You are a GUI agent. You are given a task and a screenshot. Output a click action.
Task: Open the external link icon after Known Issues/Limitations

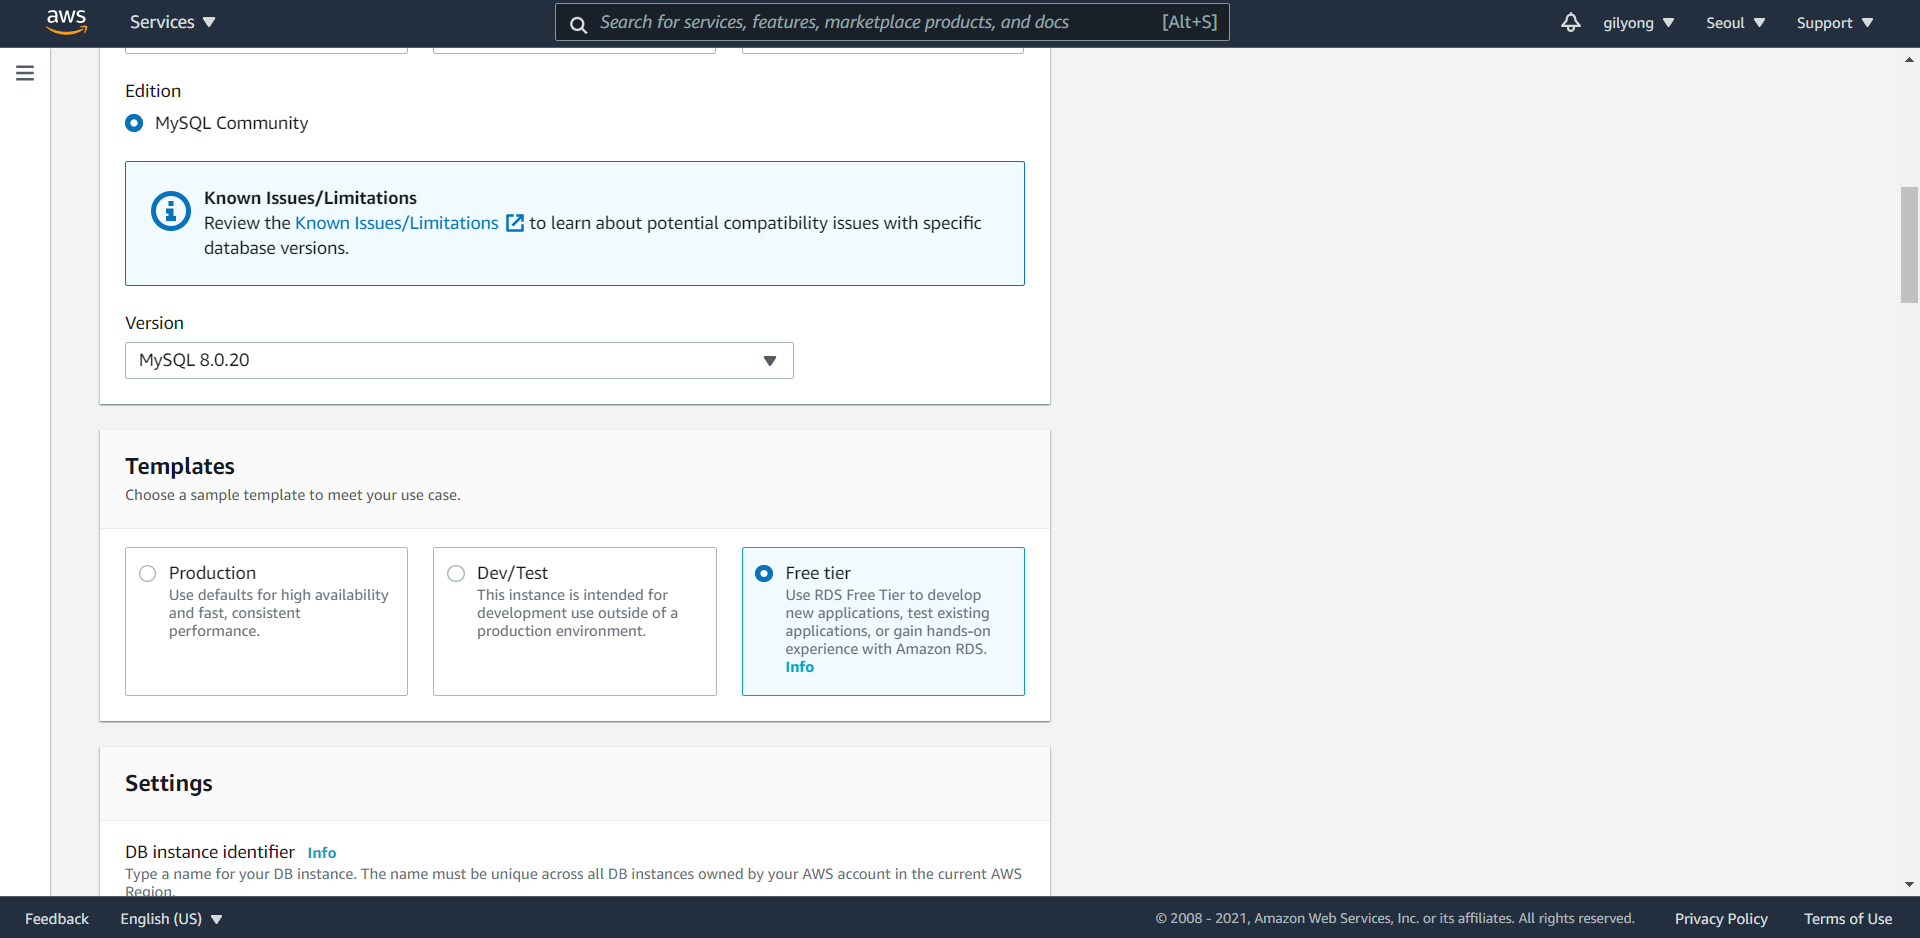[x=515, y=223]
